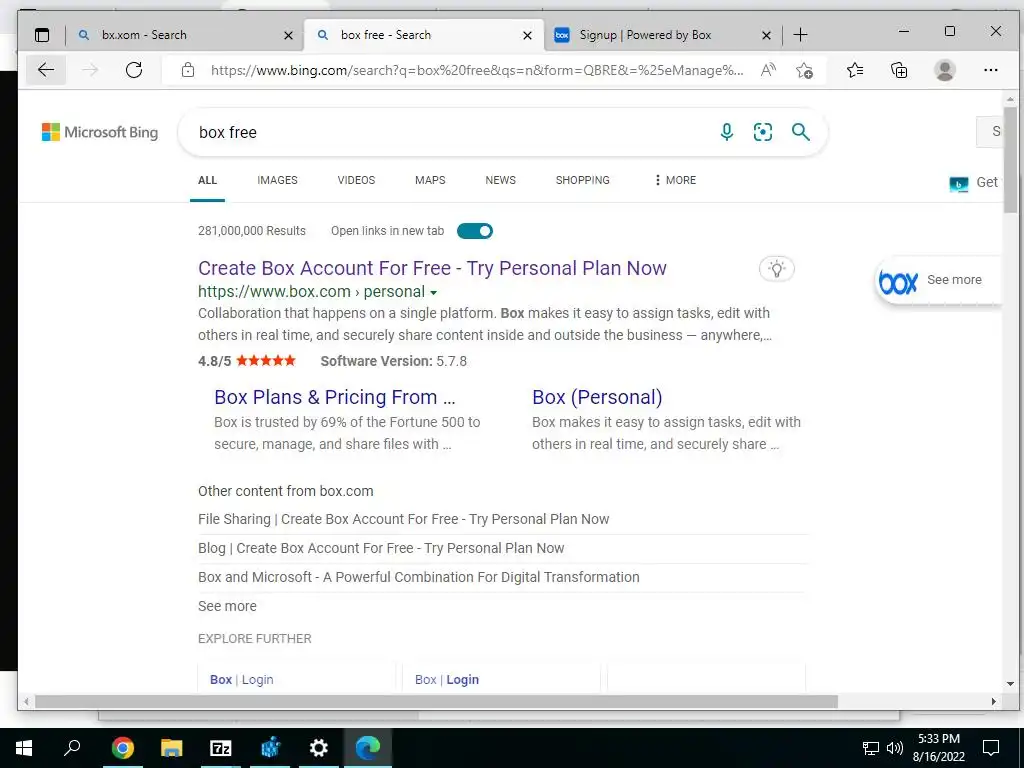The height and width of the screenshot is (768, 1024).
Task: Click the Microsoft Bing logo
Action: (x=100, y=132)
